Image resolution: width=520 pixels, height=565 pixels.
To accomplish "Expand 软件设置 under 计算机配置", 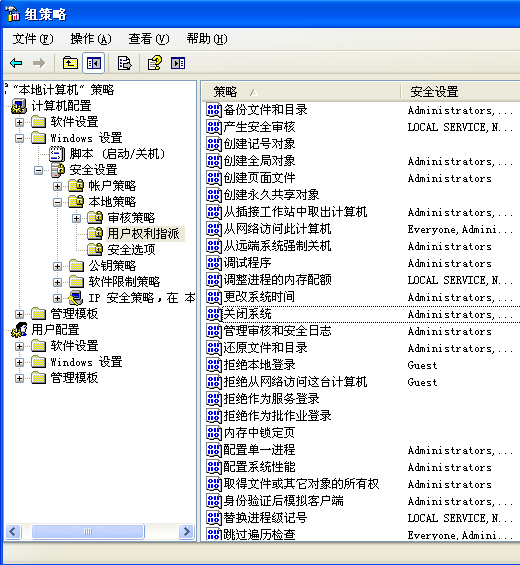I will point(19,122).
